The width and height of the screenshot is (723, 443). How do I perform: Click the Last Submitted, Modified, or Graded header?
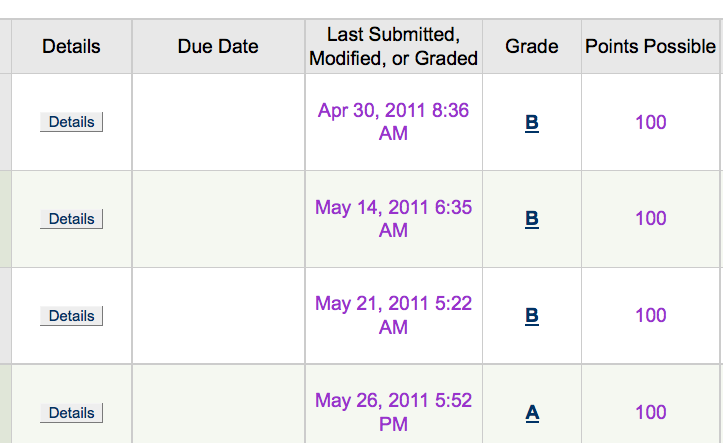[x=394, y=47]
